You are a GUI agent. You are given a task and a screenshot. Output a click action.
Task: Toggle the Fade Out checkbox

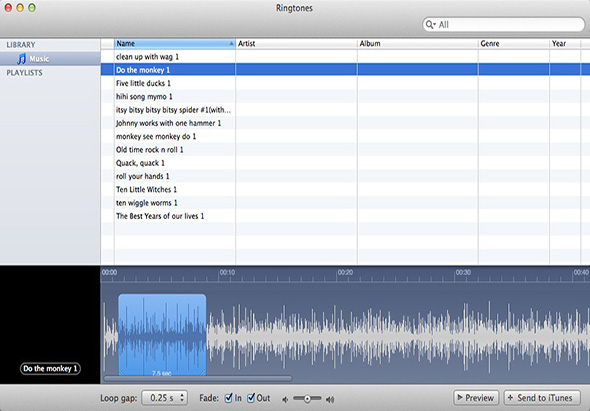(251, 398)
